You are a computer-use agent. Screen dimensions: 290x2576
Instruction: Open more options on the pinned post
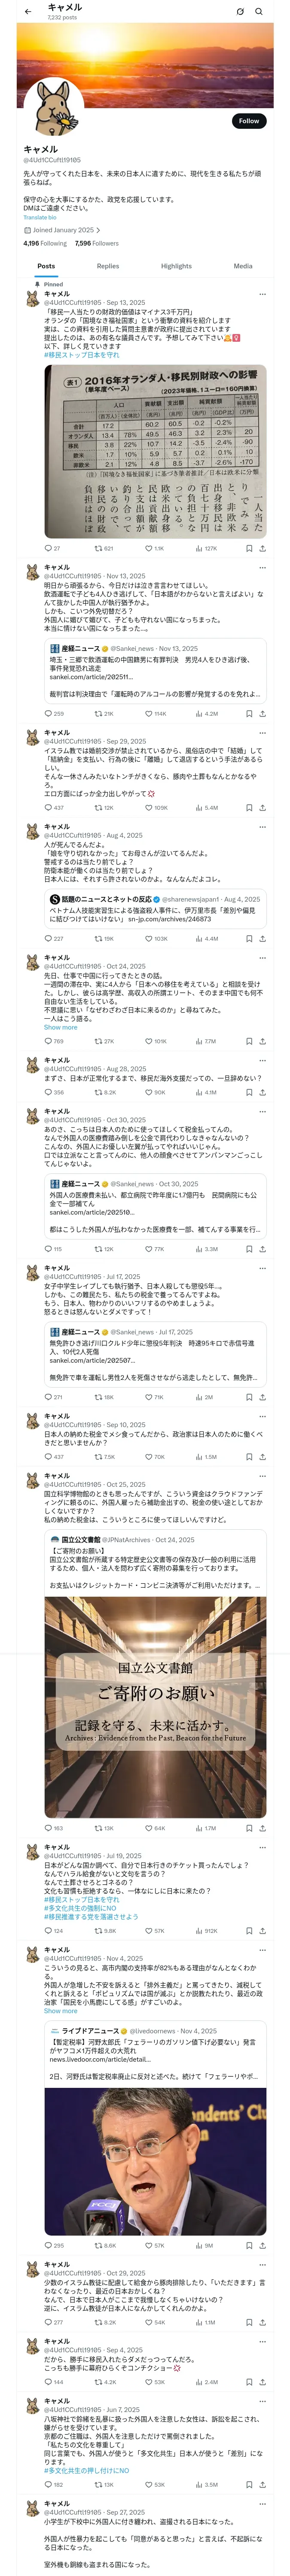click(263, 294)
